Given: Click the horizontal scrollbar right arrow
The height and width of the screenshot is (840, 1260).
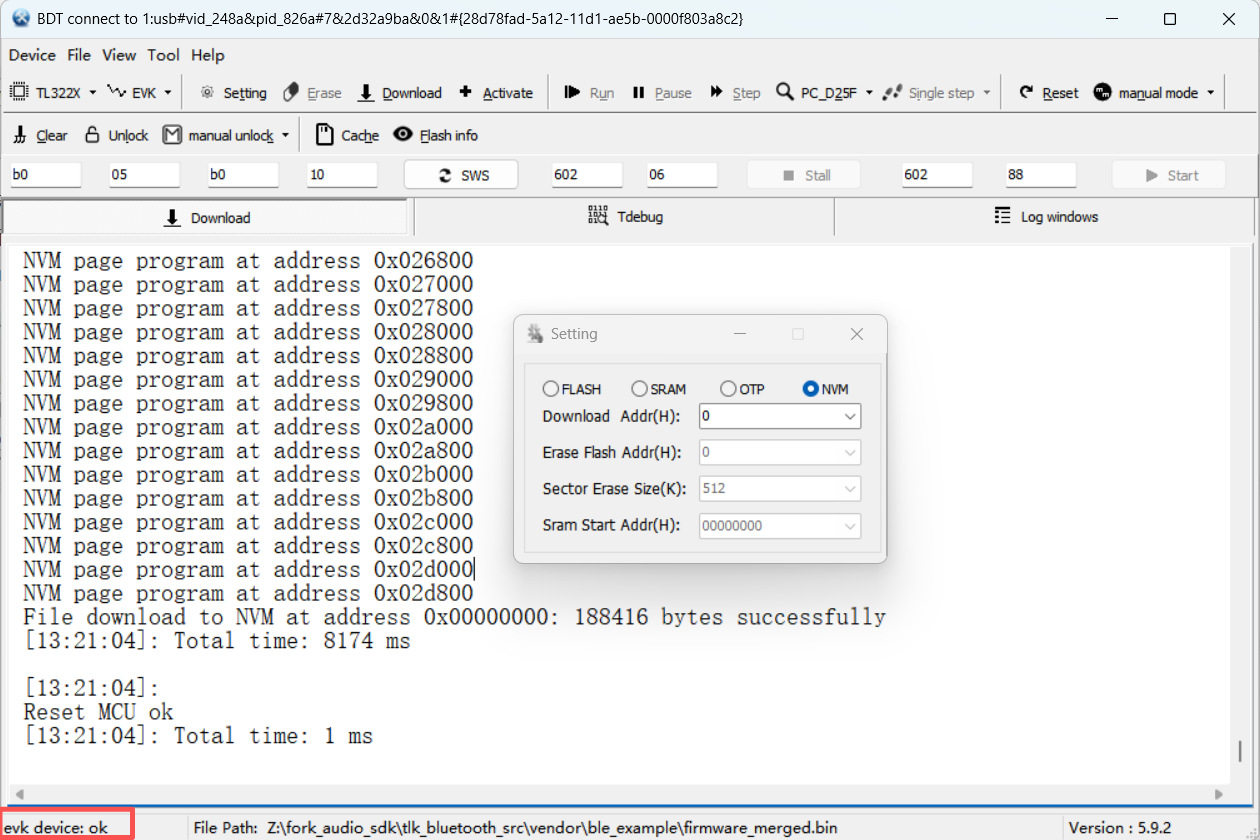Looking at the screenshot, I should pos(1218,795).
